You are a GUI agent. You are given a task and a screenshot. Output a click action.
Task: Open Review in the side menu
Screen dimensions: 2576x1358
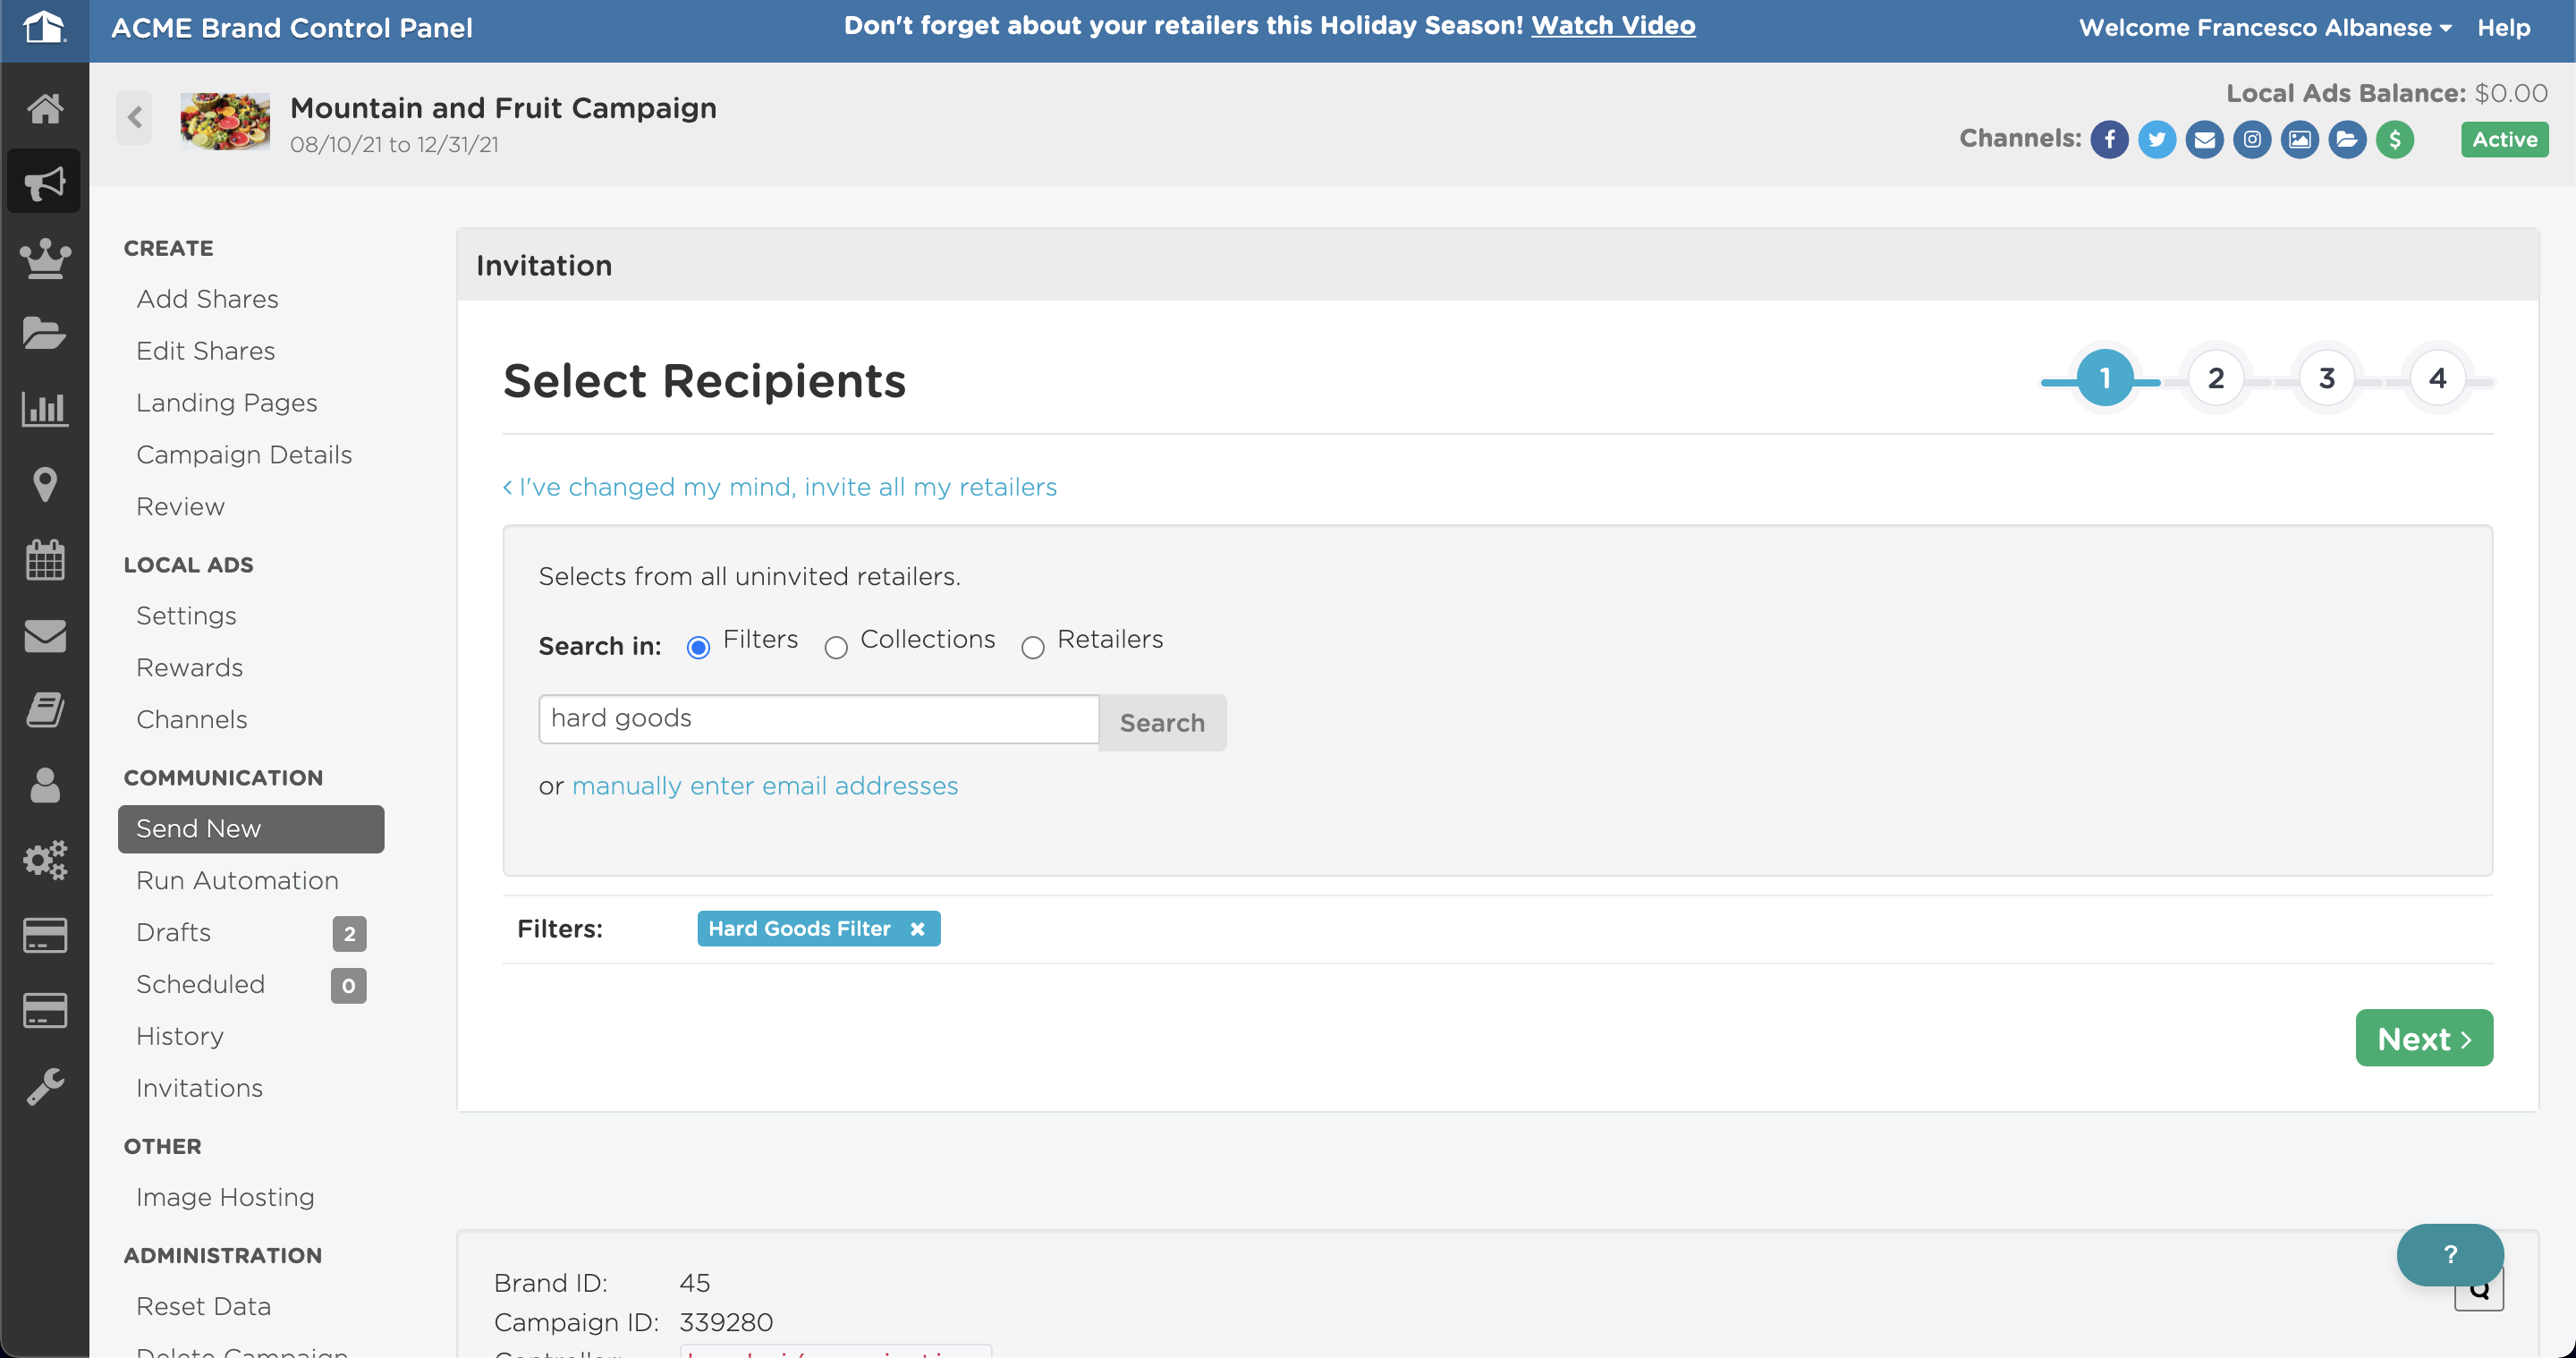click(180, 507)
